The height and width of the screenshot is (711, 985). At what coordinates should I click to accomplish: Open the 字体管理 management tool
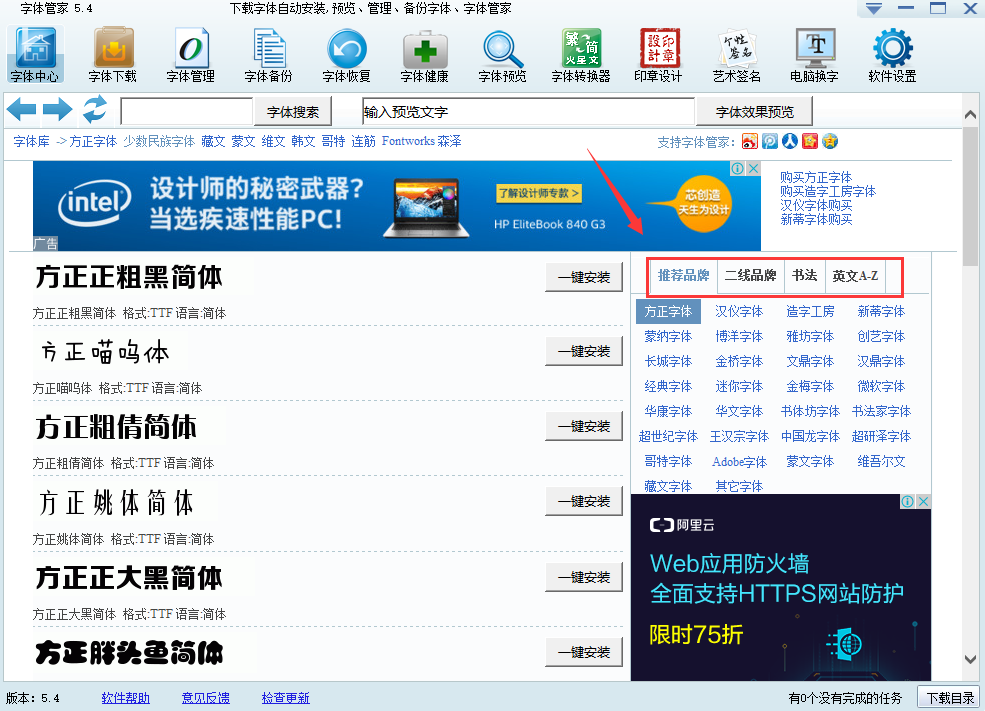pyautogui.click(x=190, y=50)
